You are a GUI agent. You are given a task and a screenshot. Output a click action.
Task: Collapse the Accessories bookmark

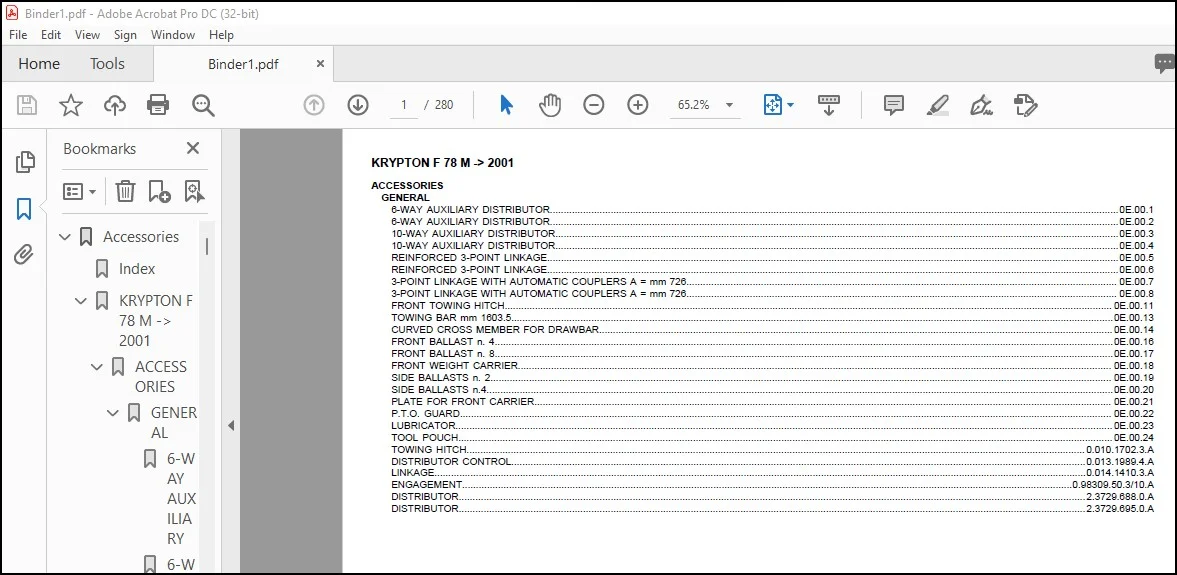point(65,237)
